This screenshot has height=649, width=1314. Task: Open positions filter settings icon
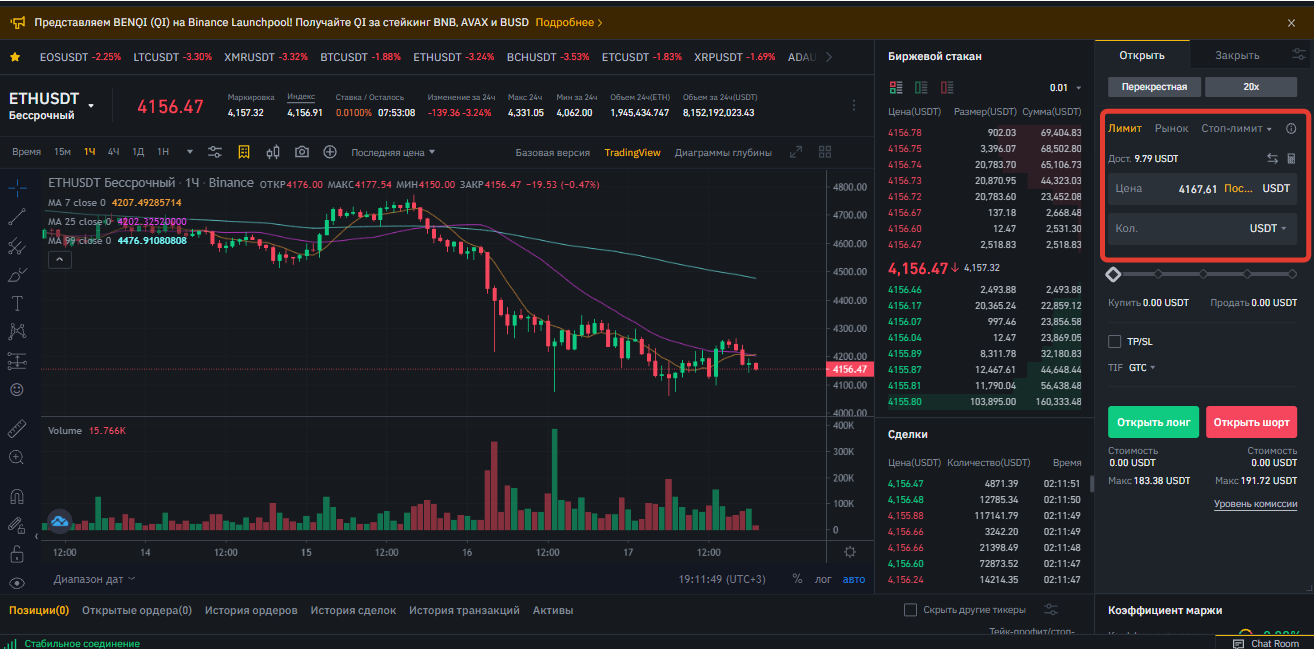pos(1050,610)
